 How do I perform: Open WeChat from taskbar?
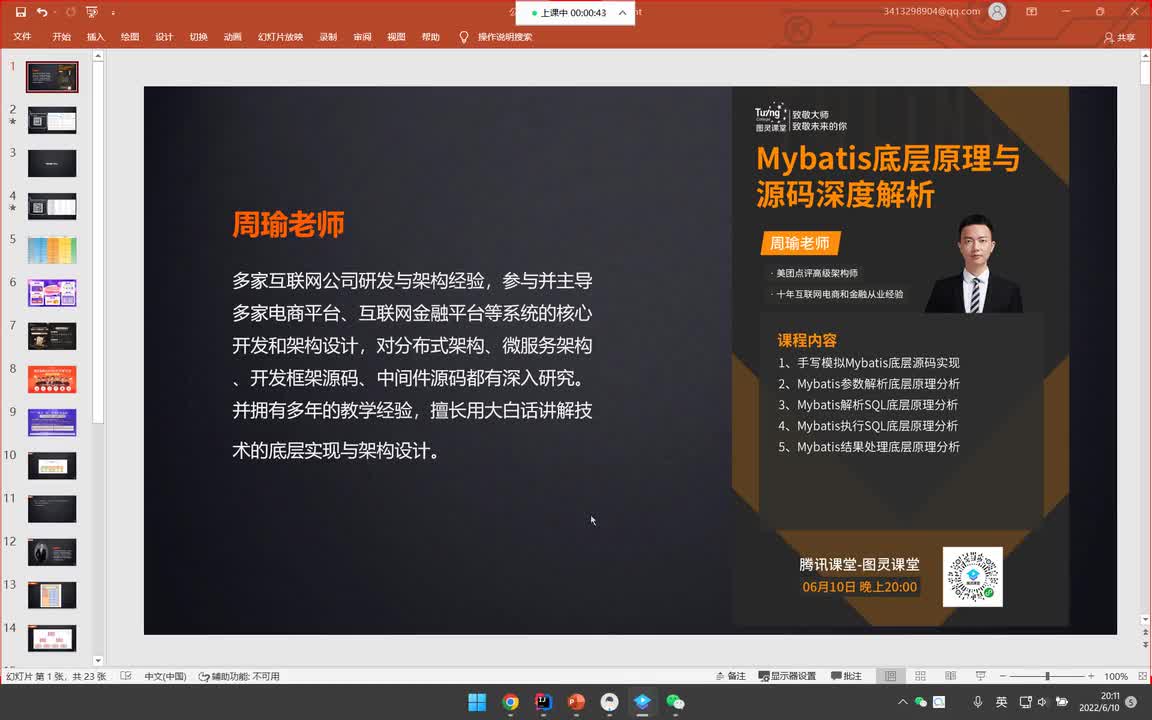[675, 702]
